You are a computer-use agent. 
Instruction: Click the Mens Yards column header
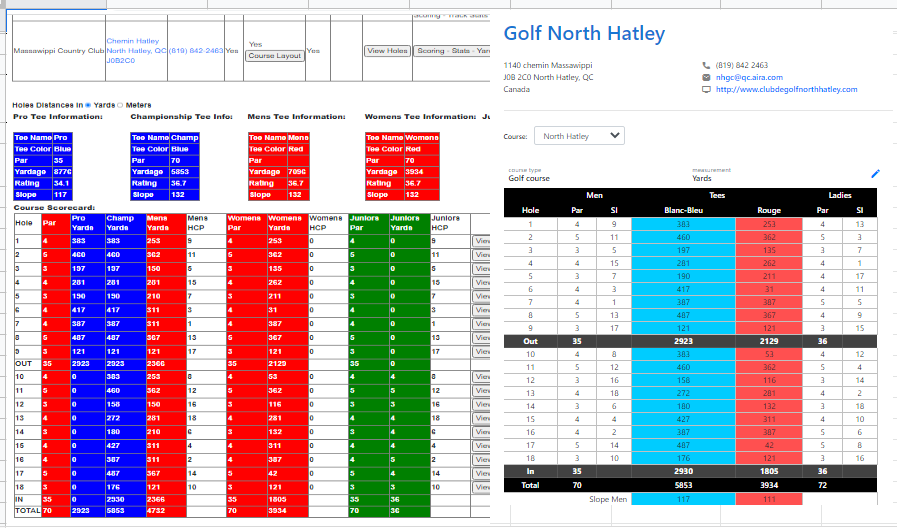tap(166, 223)
